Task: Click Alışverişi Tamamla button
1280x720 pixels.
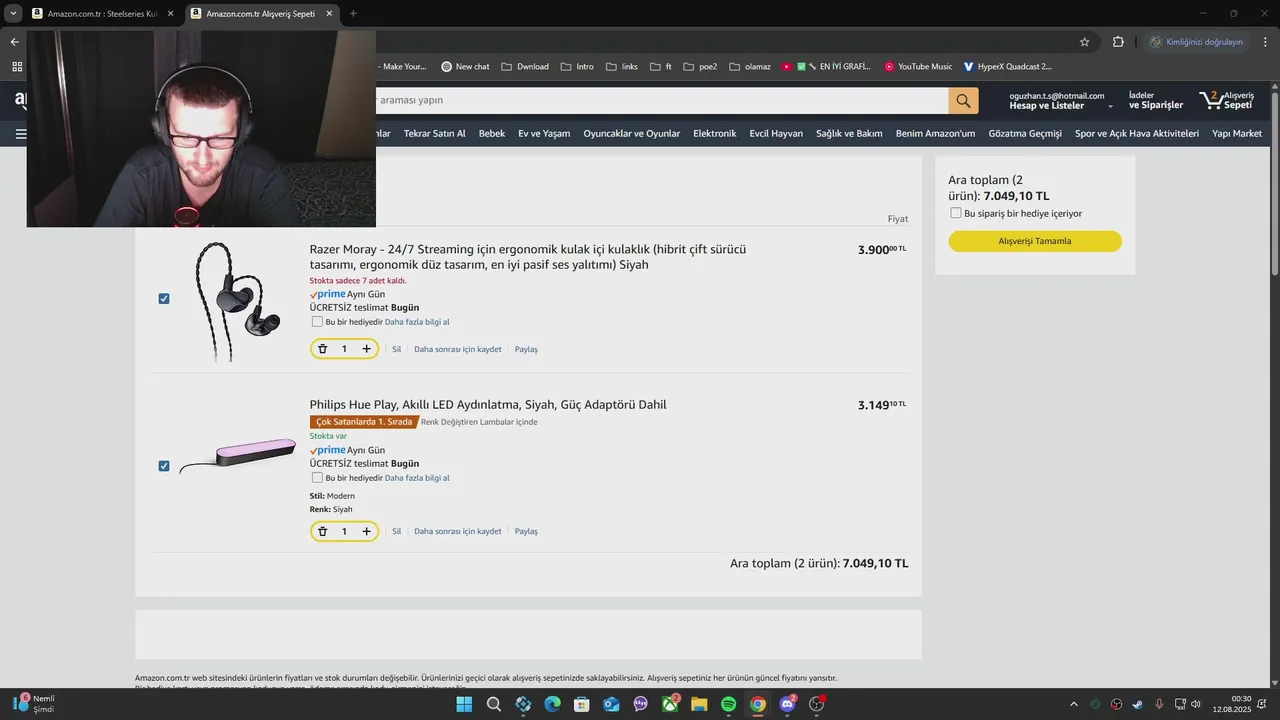Action: pyautogui.click(x=1035, y=241)
